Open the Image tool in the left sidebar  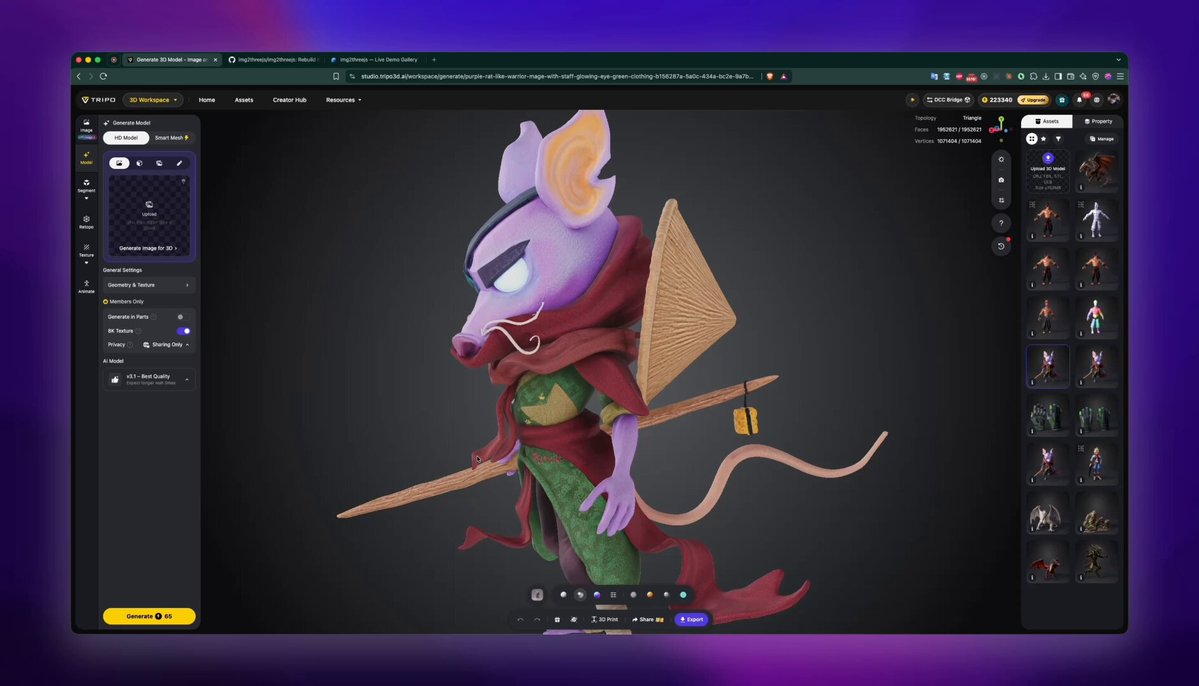click(86, 126)
